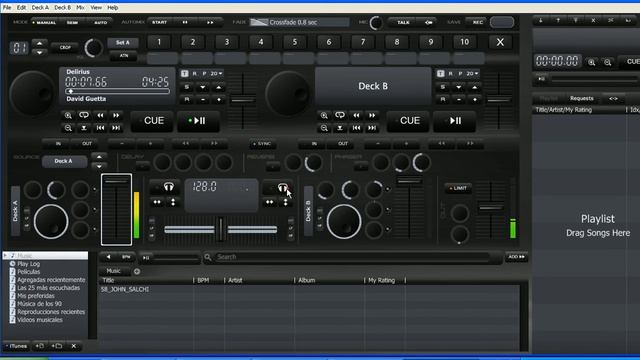Add new music tab with plus icon
Screen dimensions: 640x360
137,271
